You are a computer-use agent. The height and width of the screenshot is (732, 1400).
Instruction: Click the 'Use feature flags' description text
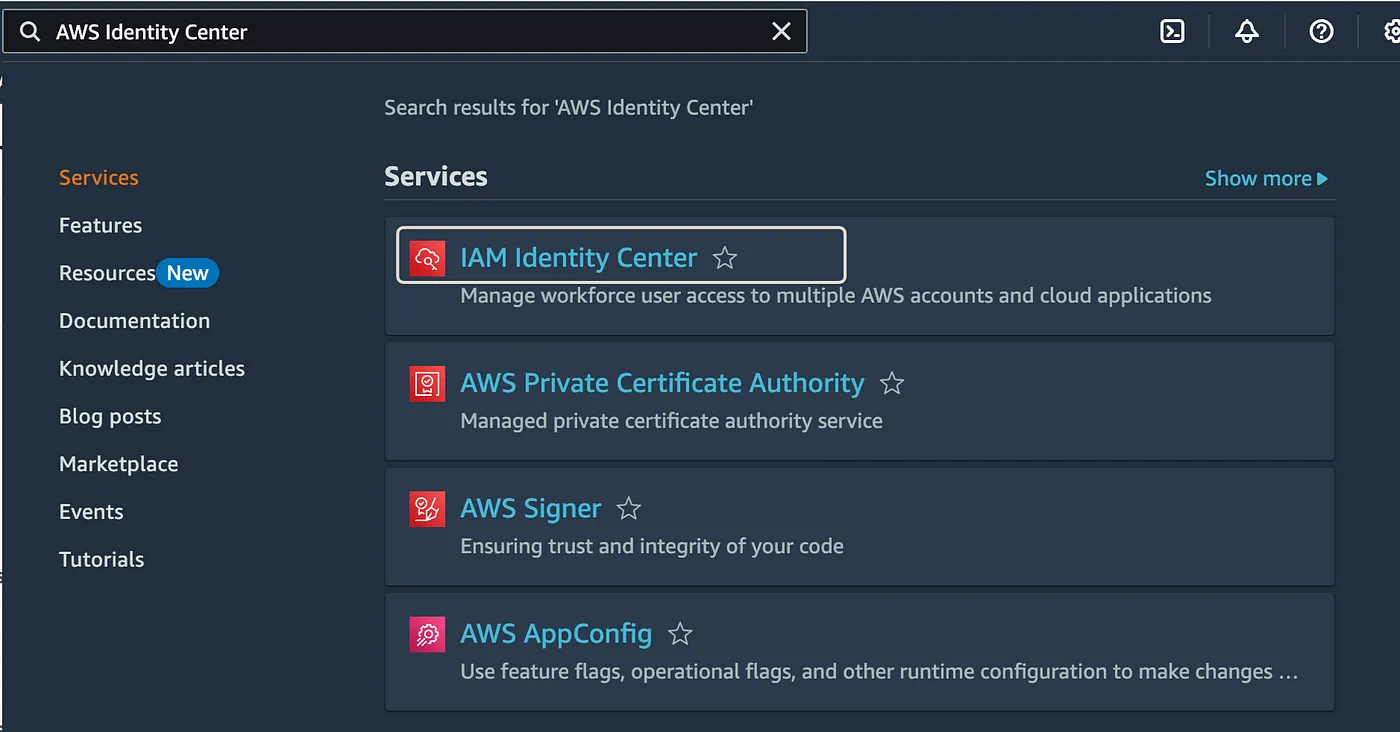[x=879, y=672]
